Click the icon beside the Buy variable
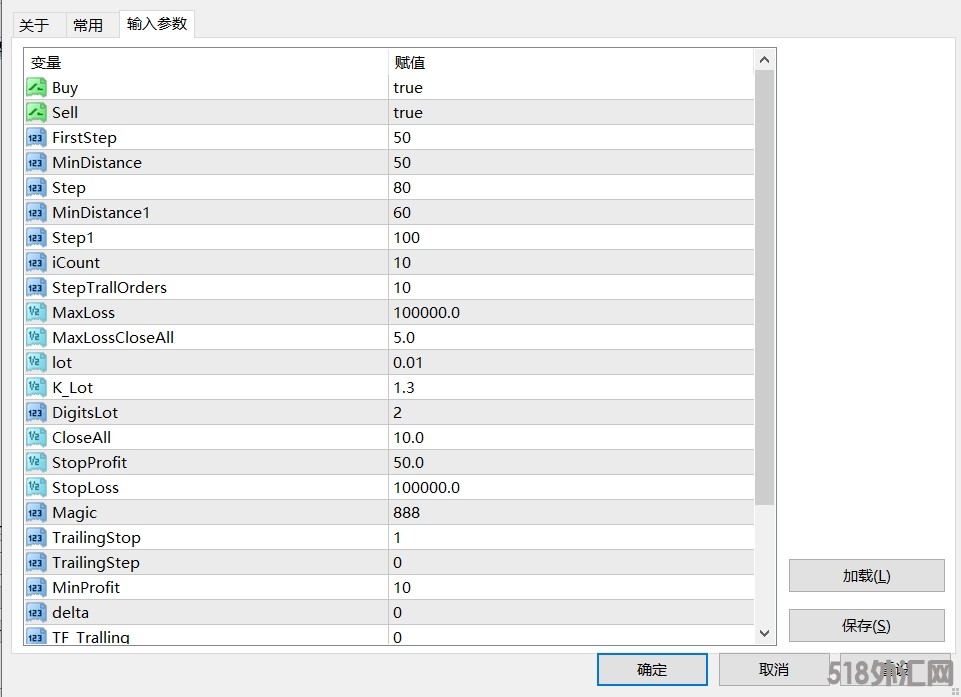This screenshot has width=961, height=697. [36, 88]
